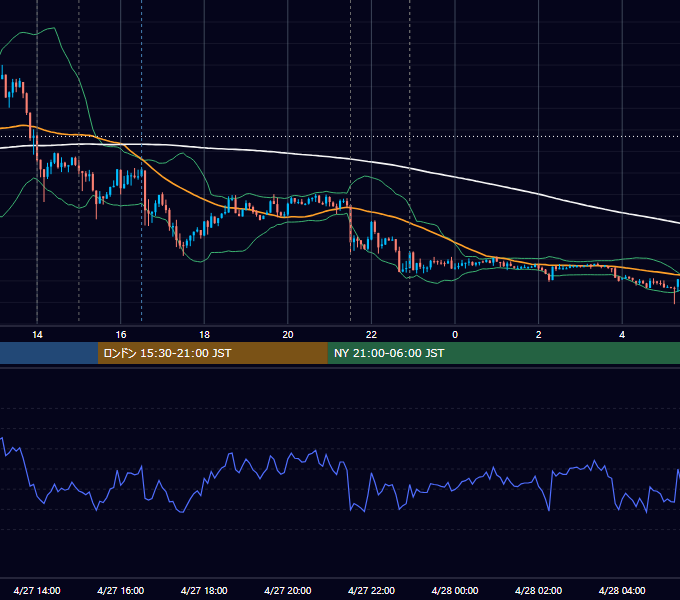Click the 18 hour label on the price chart axis
680x600 pixels.
coord(204,335)
